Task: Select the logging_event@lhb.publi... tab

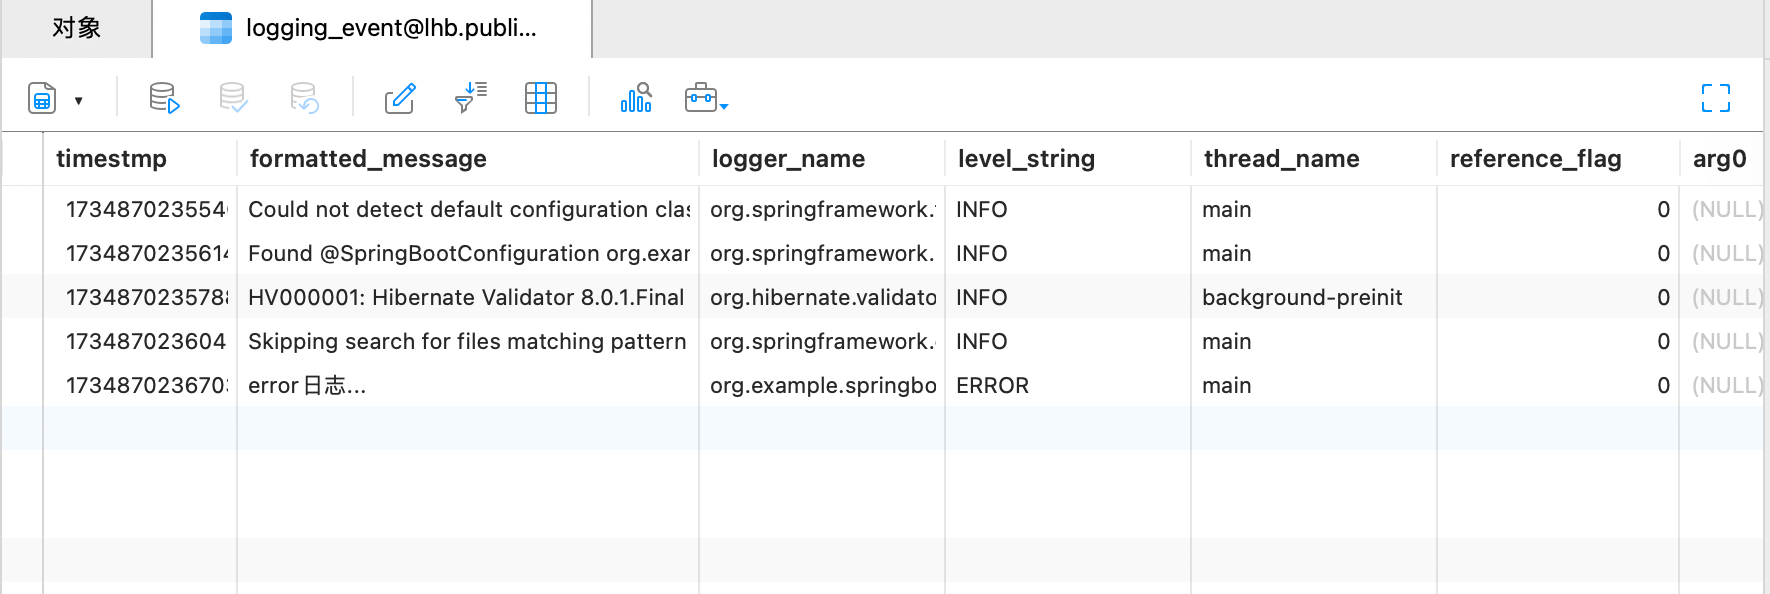Action: point(372,28)
